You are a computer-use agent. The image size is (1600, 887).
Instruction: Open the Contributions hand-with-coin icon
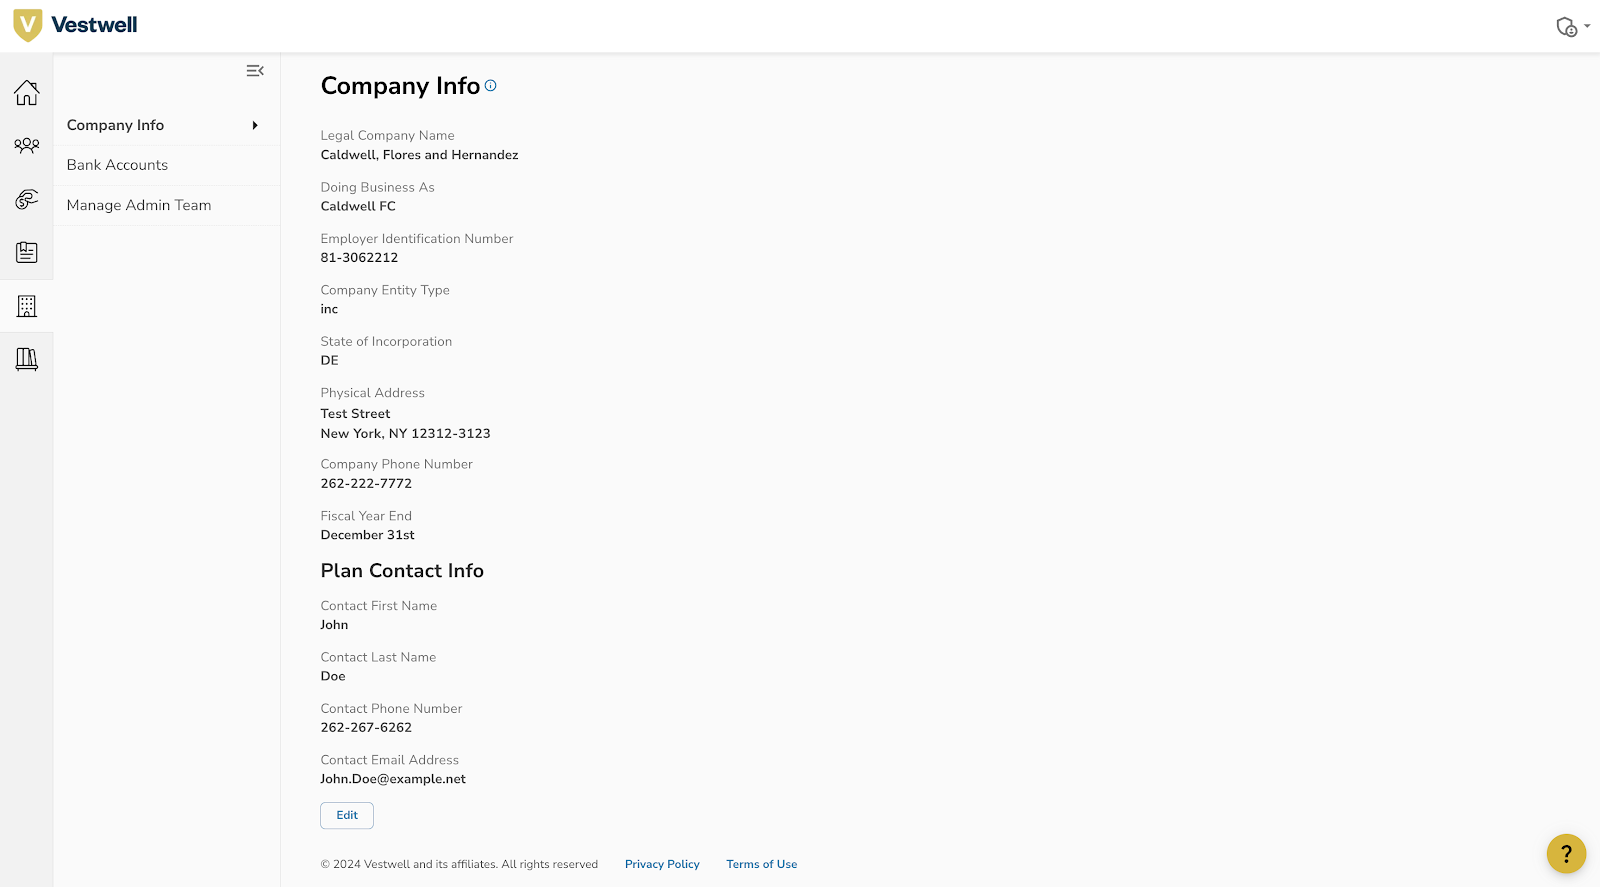[27, 199]
